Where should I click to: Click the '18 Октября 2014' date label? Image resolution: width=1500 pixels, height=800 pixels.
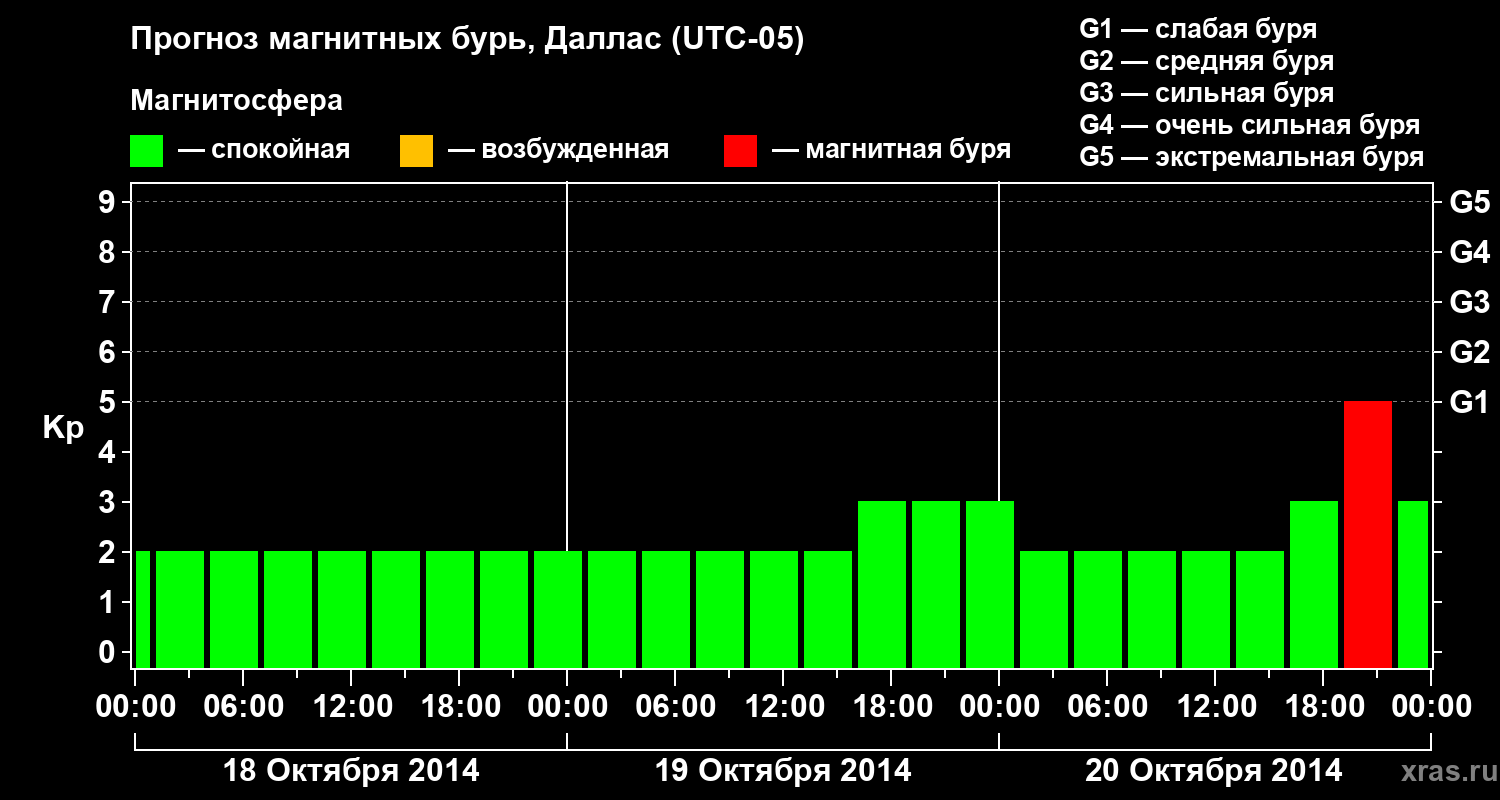pos(351,771)
